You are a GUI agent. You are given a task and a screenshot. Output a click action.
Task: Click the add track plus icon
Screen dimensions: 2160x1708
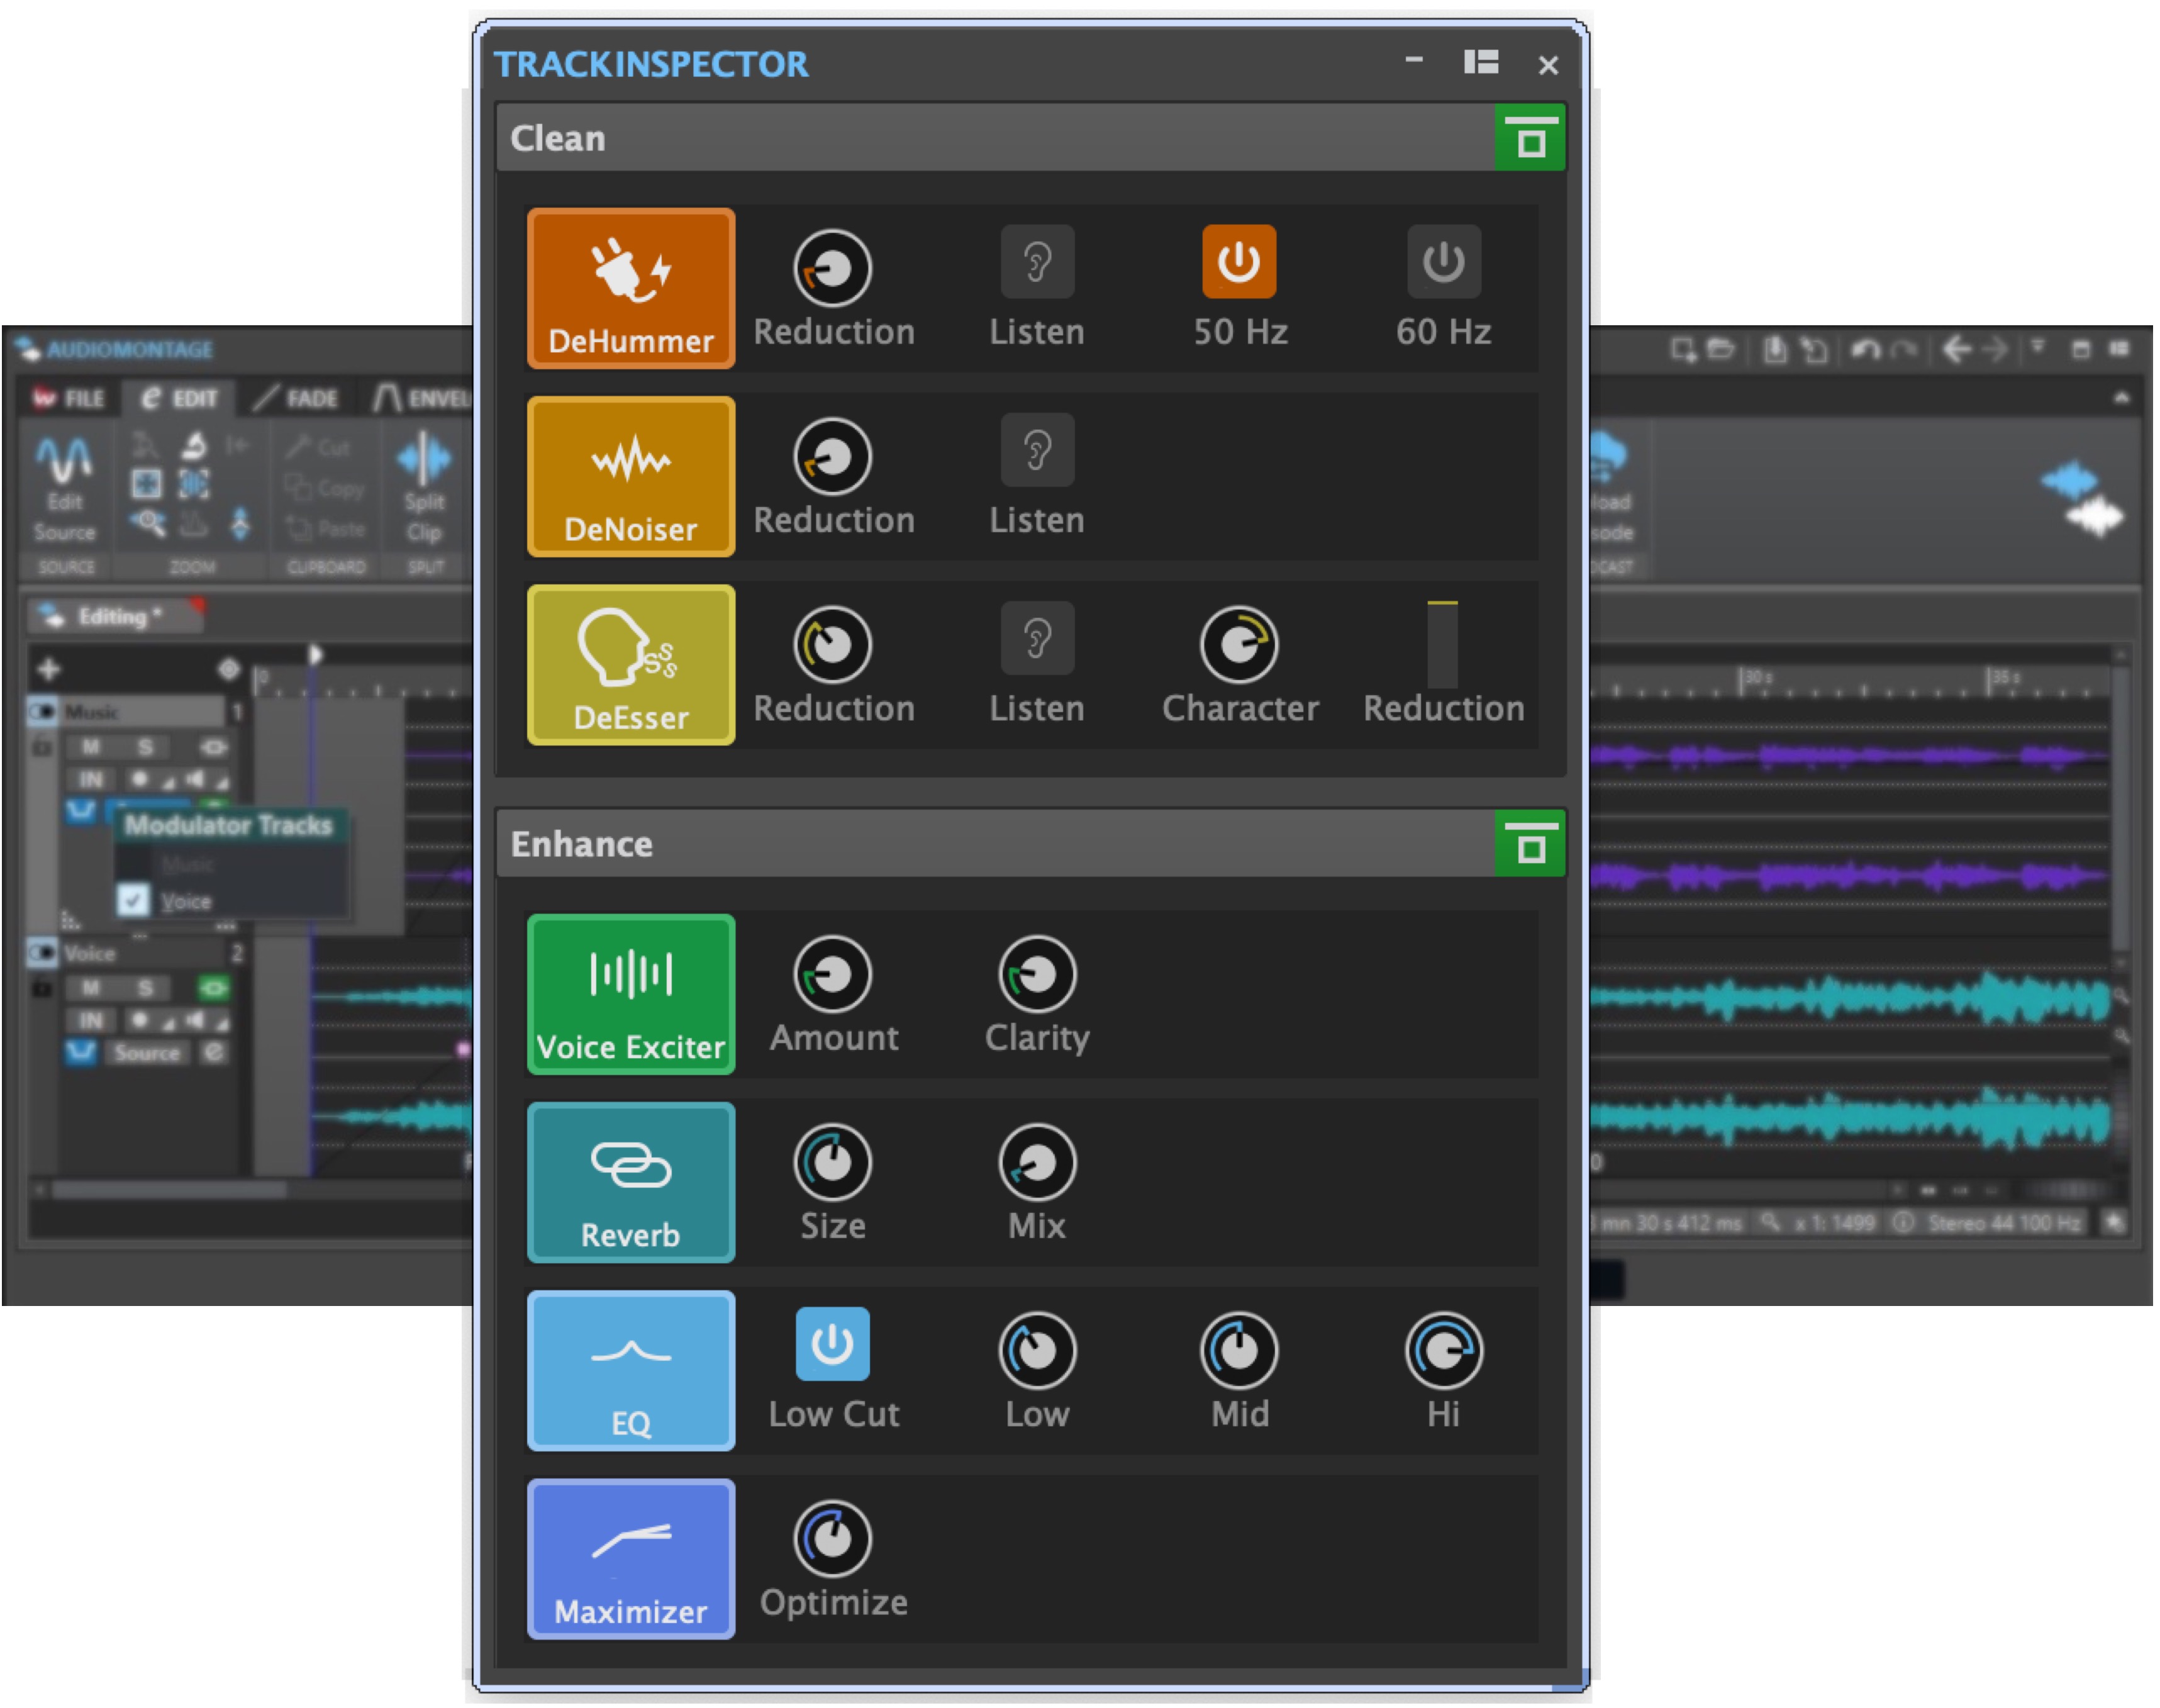(48, 668)
